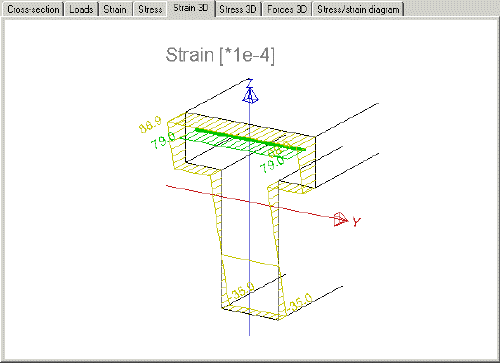Open the Cross-section tab
Screen dimensions: 500x363
click(33, 9)
